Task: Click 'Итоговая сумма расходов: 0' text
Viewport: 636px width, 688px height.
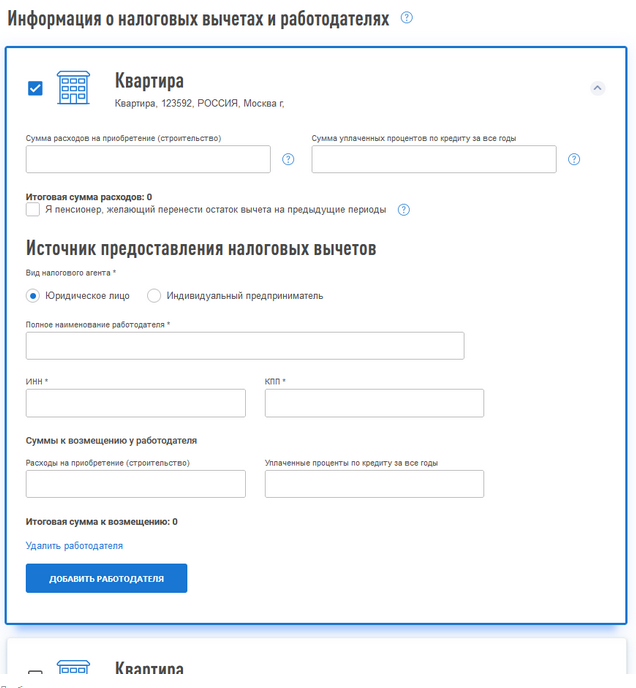Action: (x=89, y=197)
